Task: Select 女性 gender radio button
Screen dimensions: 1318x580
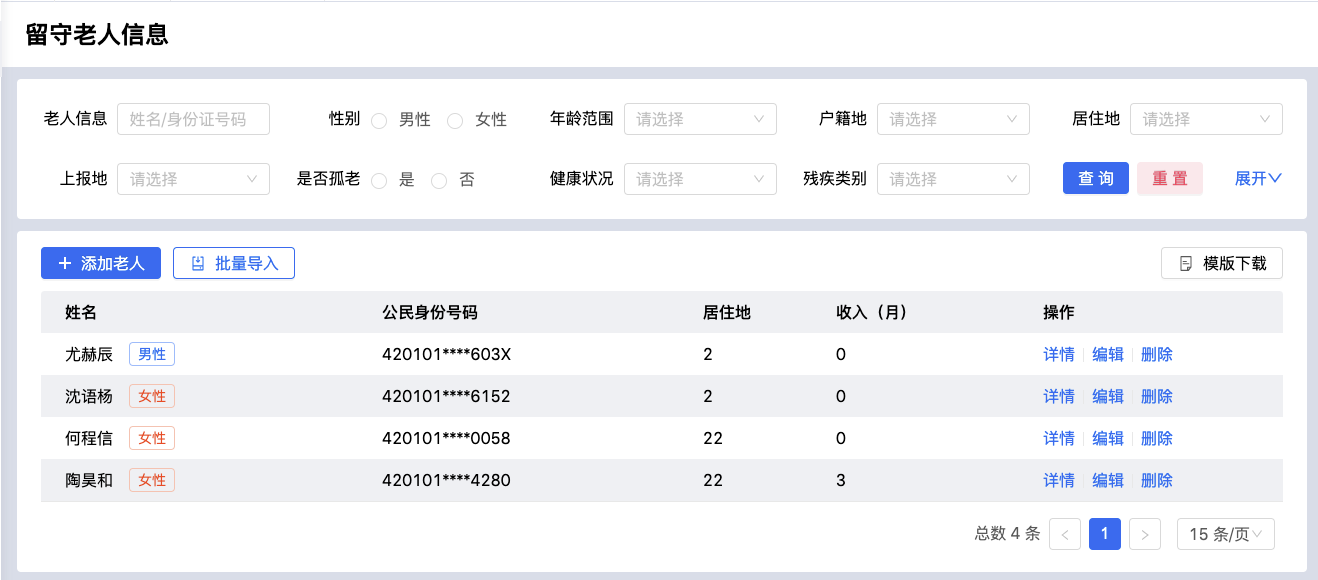Action: [455, 120]
